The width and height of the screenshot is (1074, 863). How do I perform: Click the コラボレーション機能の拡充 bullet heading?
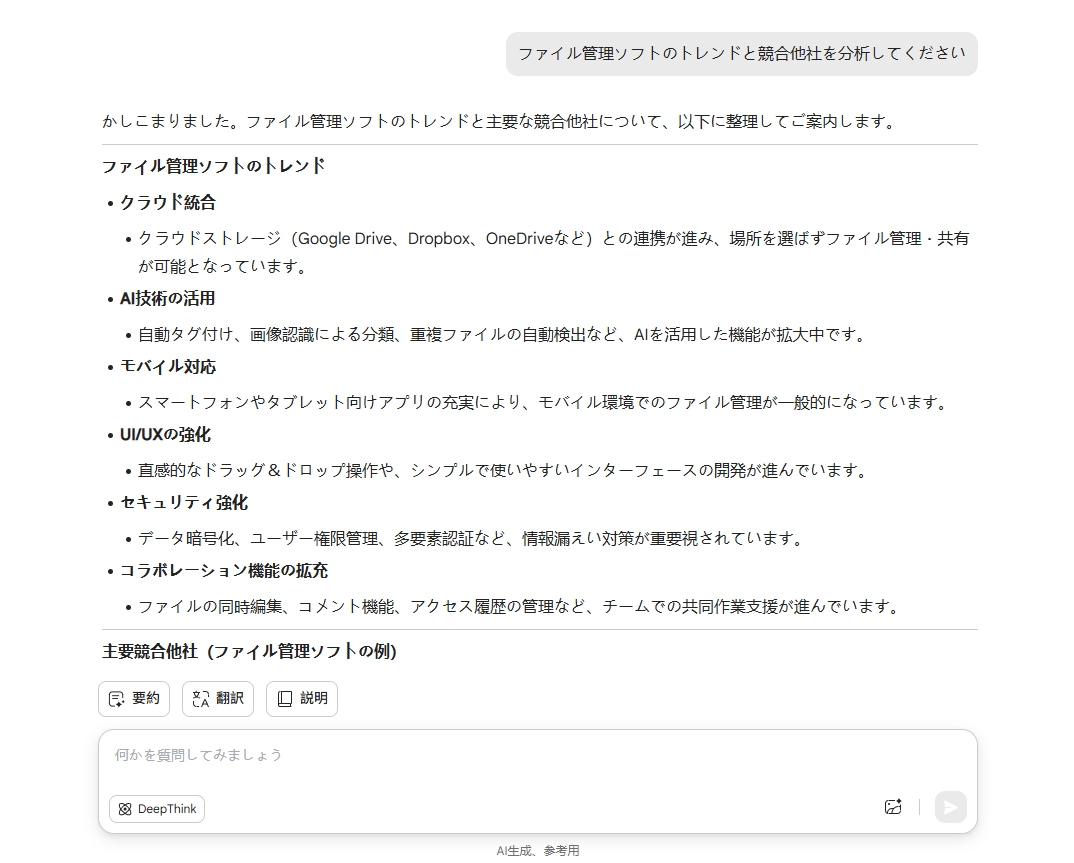coord(224,571)
